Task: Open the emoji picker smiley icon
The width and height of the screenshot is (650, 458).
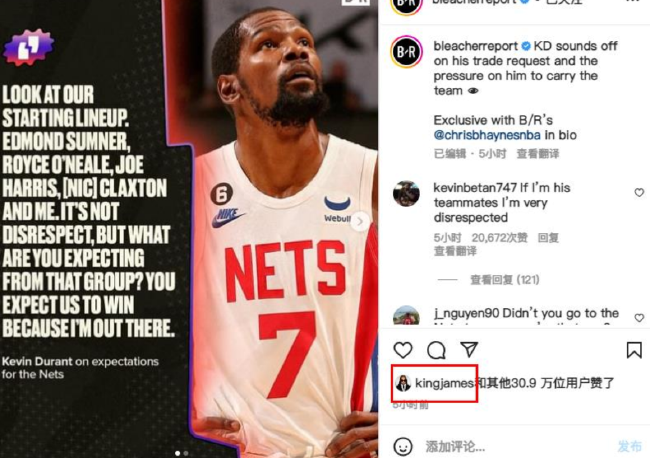Action: tap(403, 446)
